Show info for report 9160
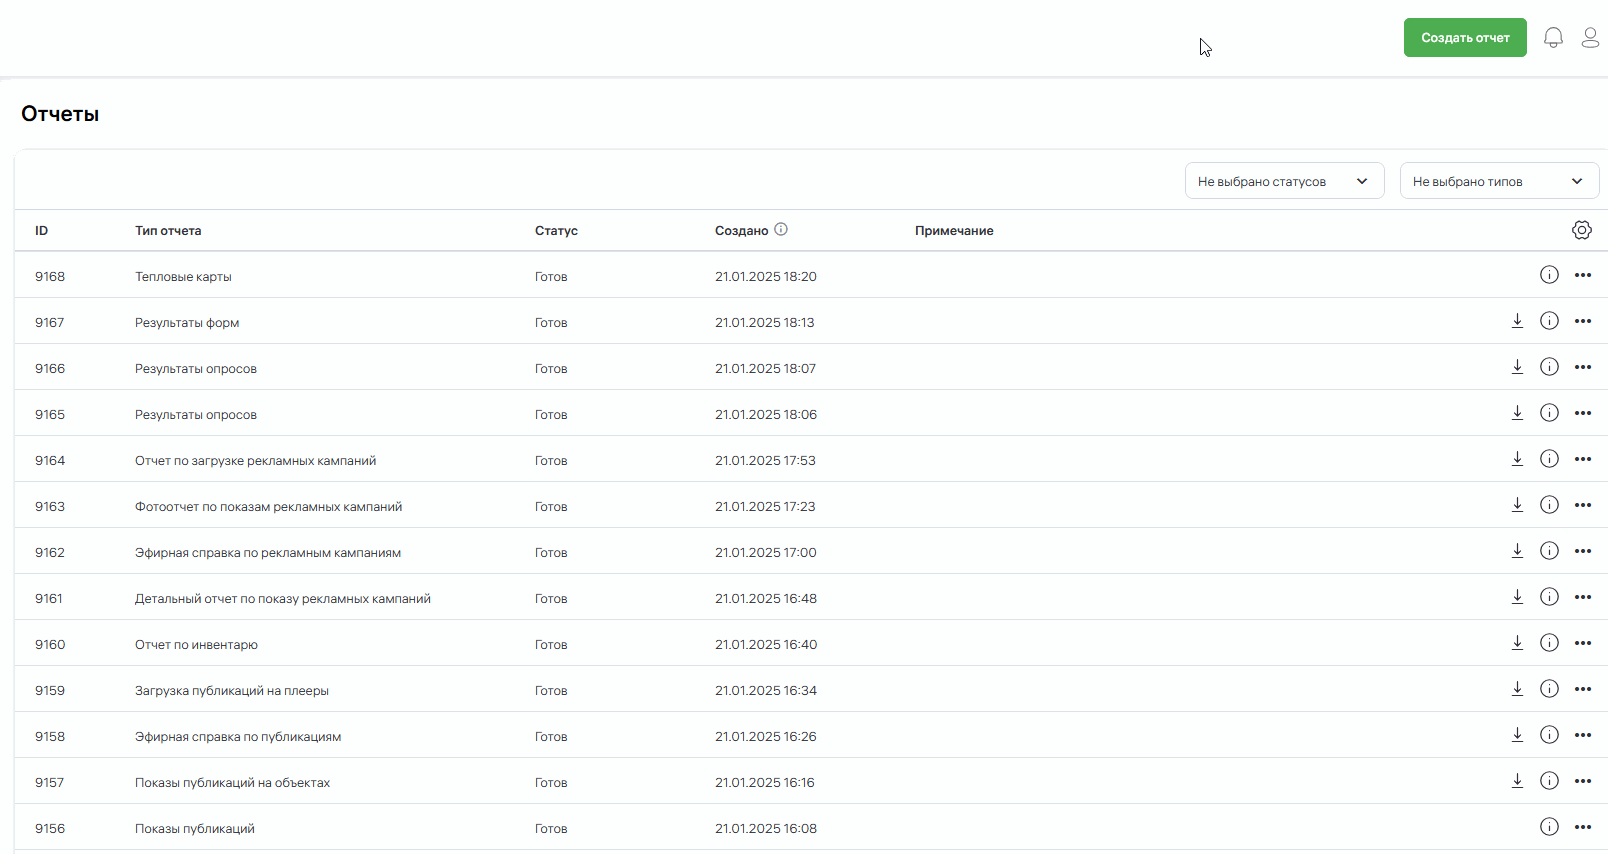Viewport: 1608px width, 854px height. [1549, 643]
